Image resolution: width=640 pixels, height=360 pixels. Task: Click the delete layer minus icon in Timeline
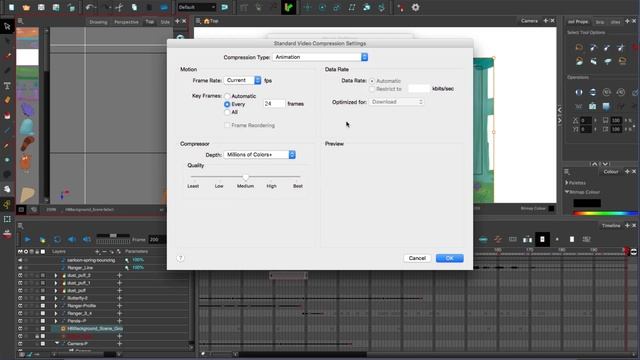(x=104, y=251)
